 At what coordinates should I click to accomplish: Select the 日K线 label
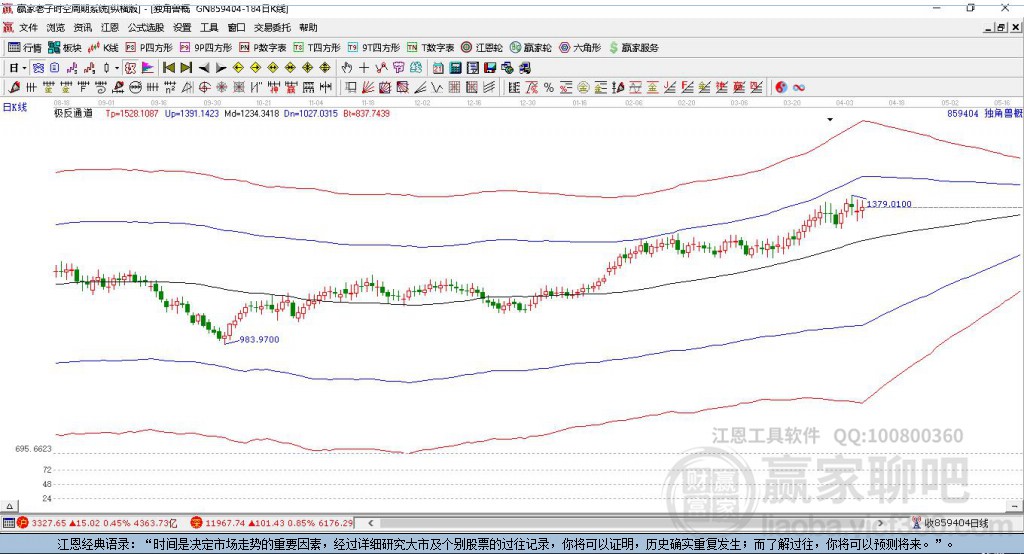click(15, 107)
